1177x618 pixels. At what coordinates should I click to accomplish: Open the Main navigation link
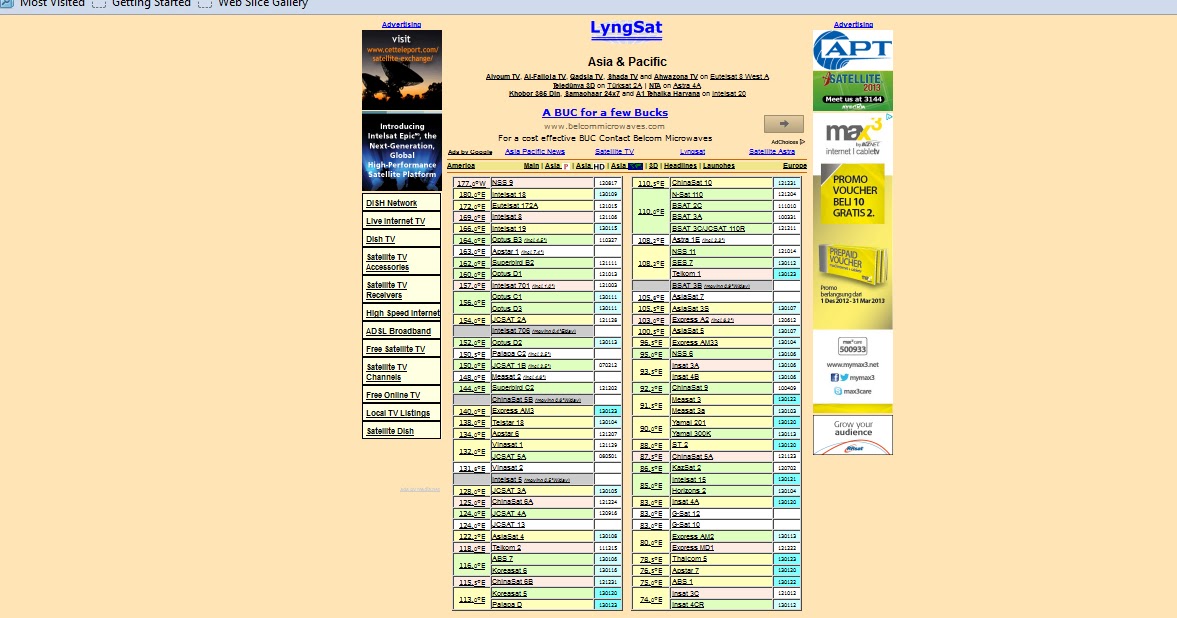pos(531,166)
